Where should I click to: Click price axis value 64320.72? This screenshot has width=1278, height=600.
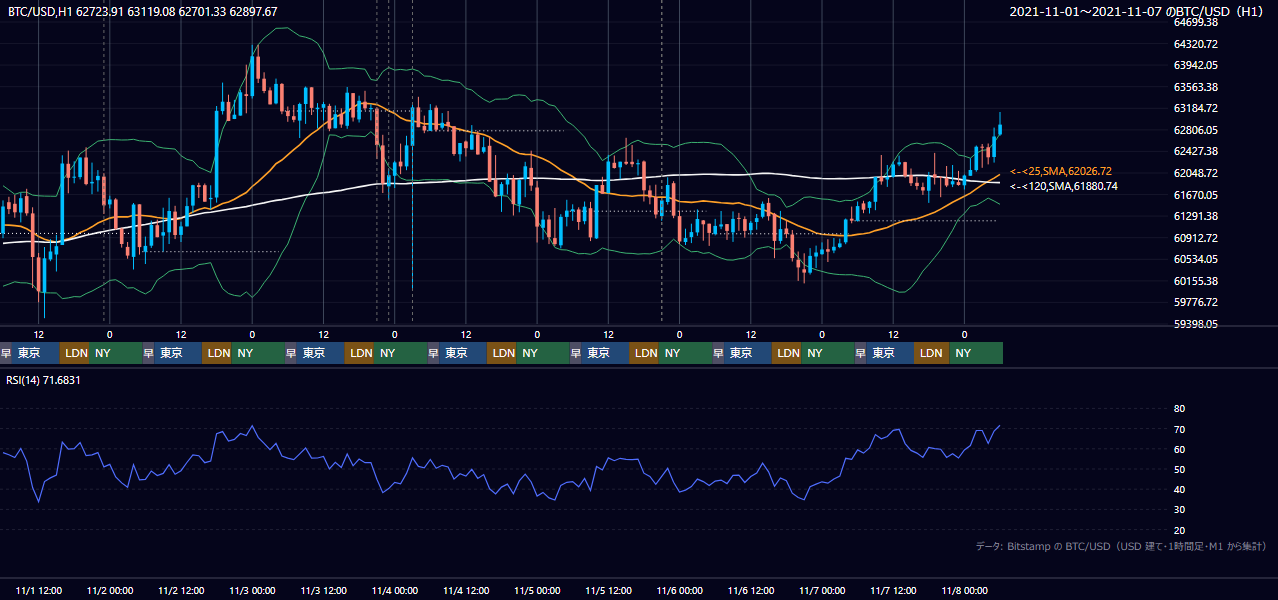pyautogui.click(x=1195, y=44)
